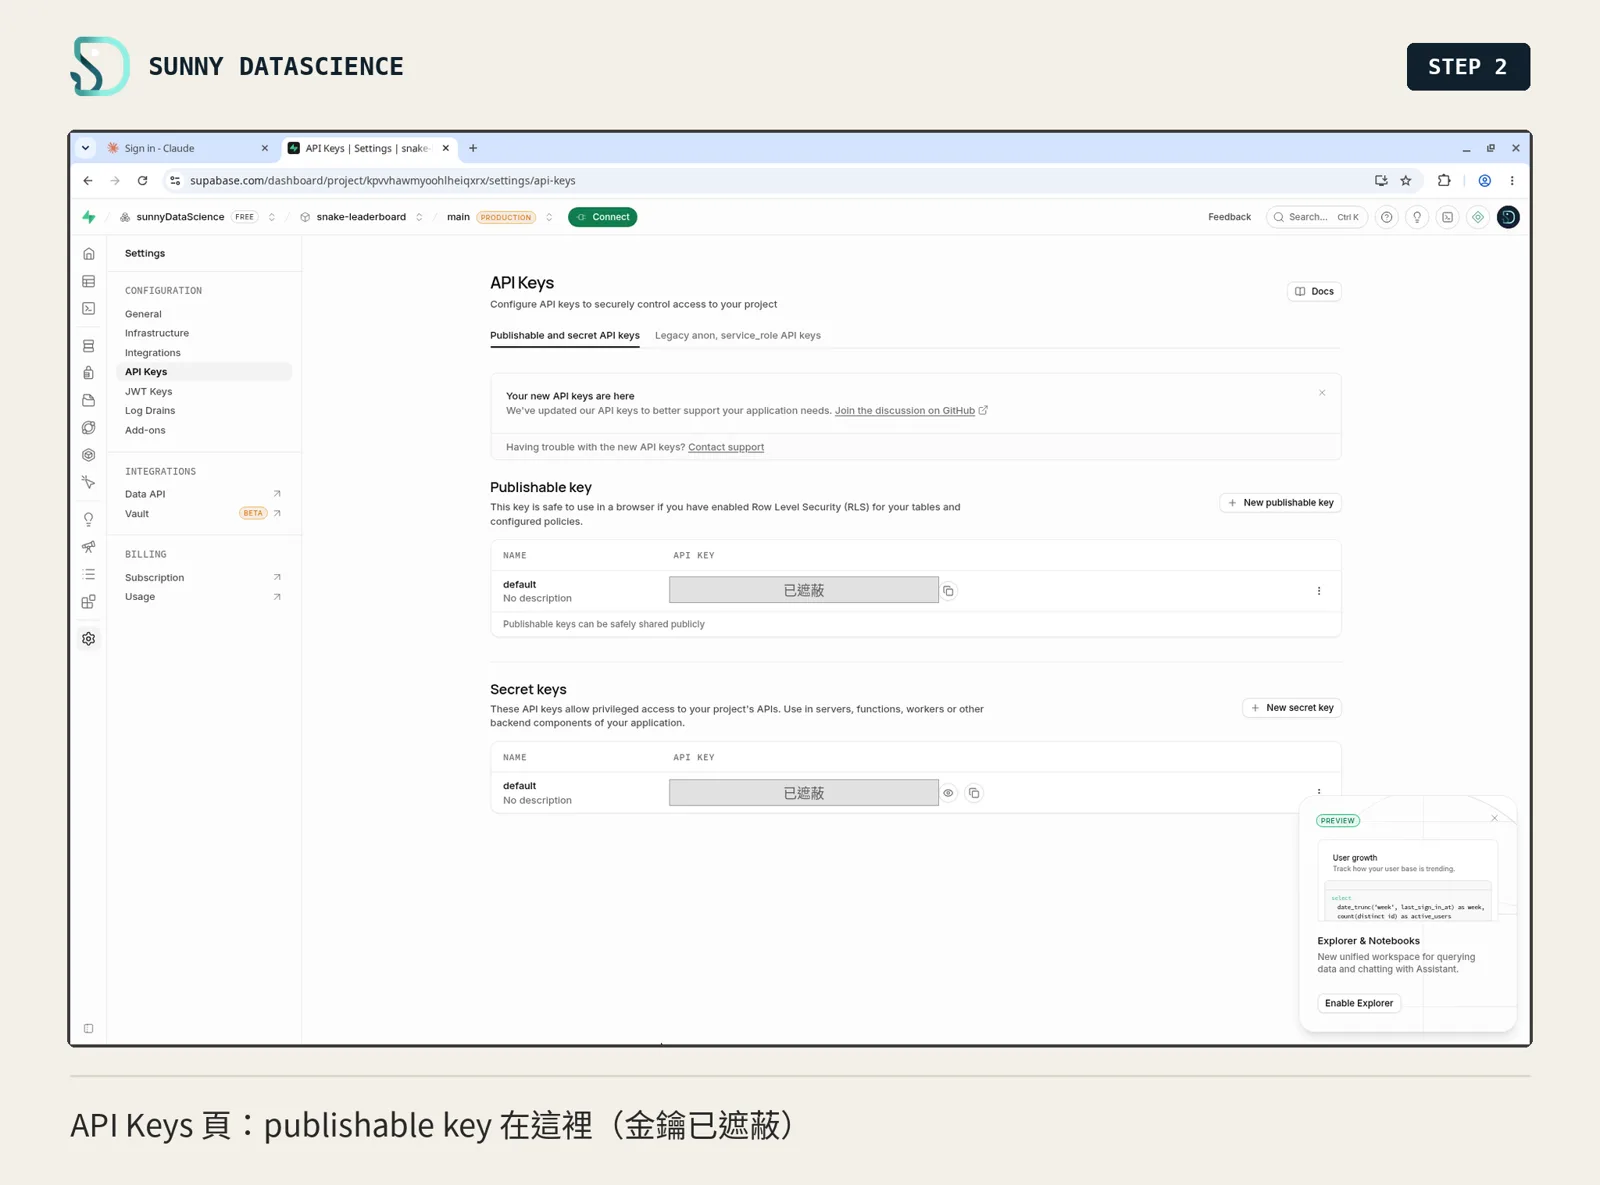1600x1185 pixels.
Task: Click New secret key button
Action: tap(1292, 708)
